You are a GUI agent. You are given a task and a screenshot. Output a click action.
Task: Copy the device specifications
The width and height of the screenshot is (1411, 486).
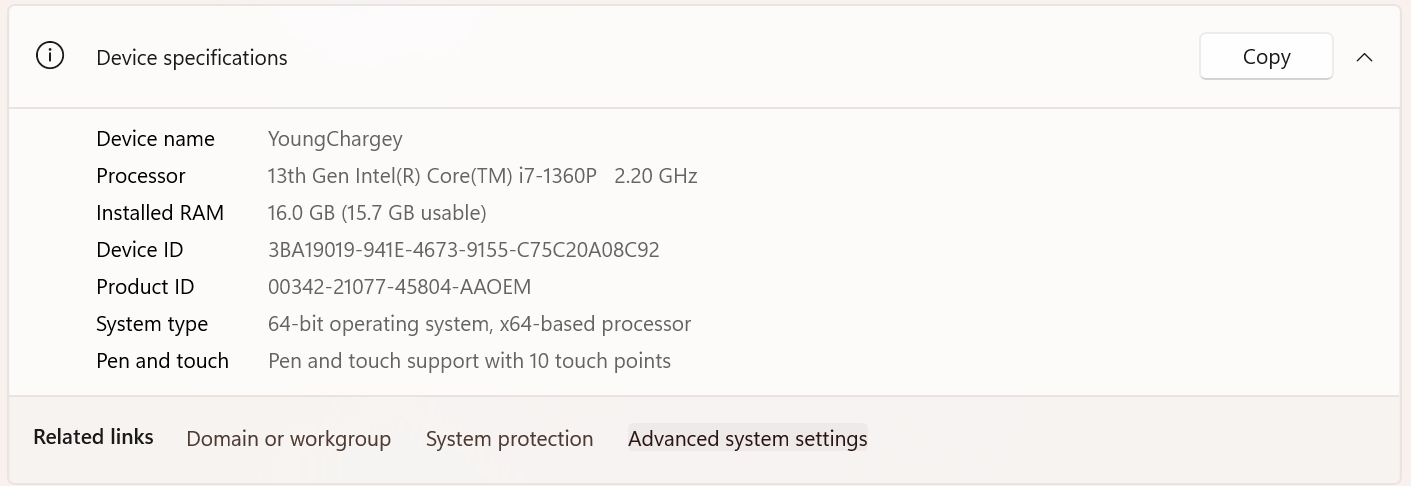point(1266,57)
